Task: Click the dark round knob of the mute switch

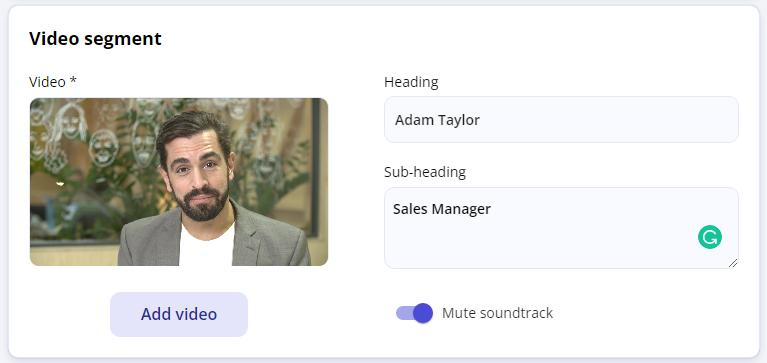Action: 423,313
